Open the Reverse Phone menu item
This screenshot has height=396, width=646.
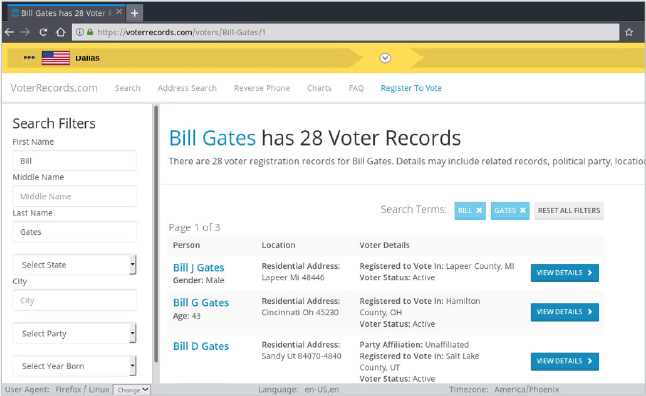[262, 88]
